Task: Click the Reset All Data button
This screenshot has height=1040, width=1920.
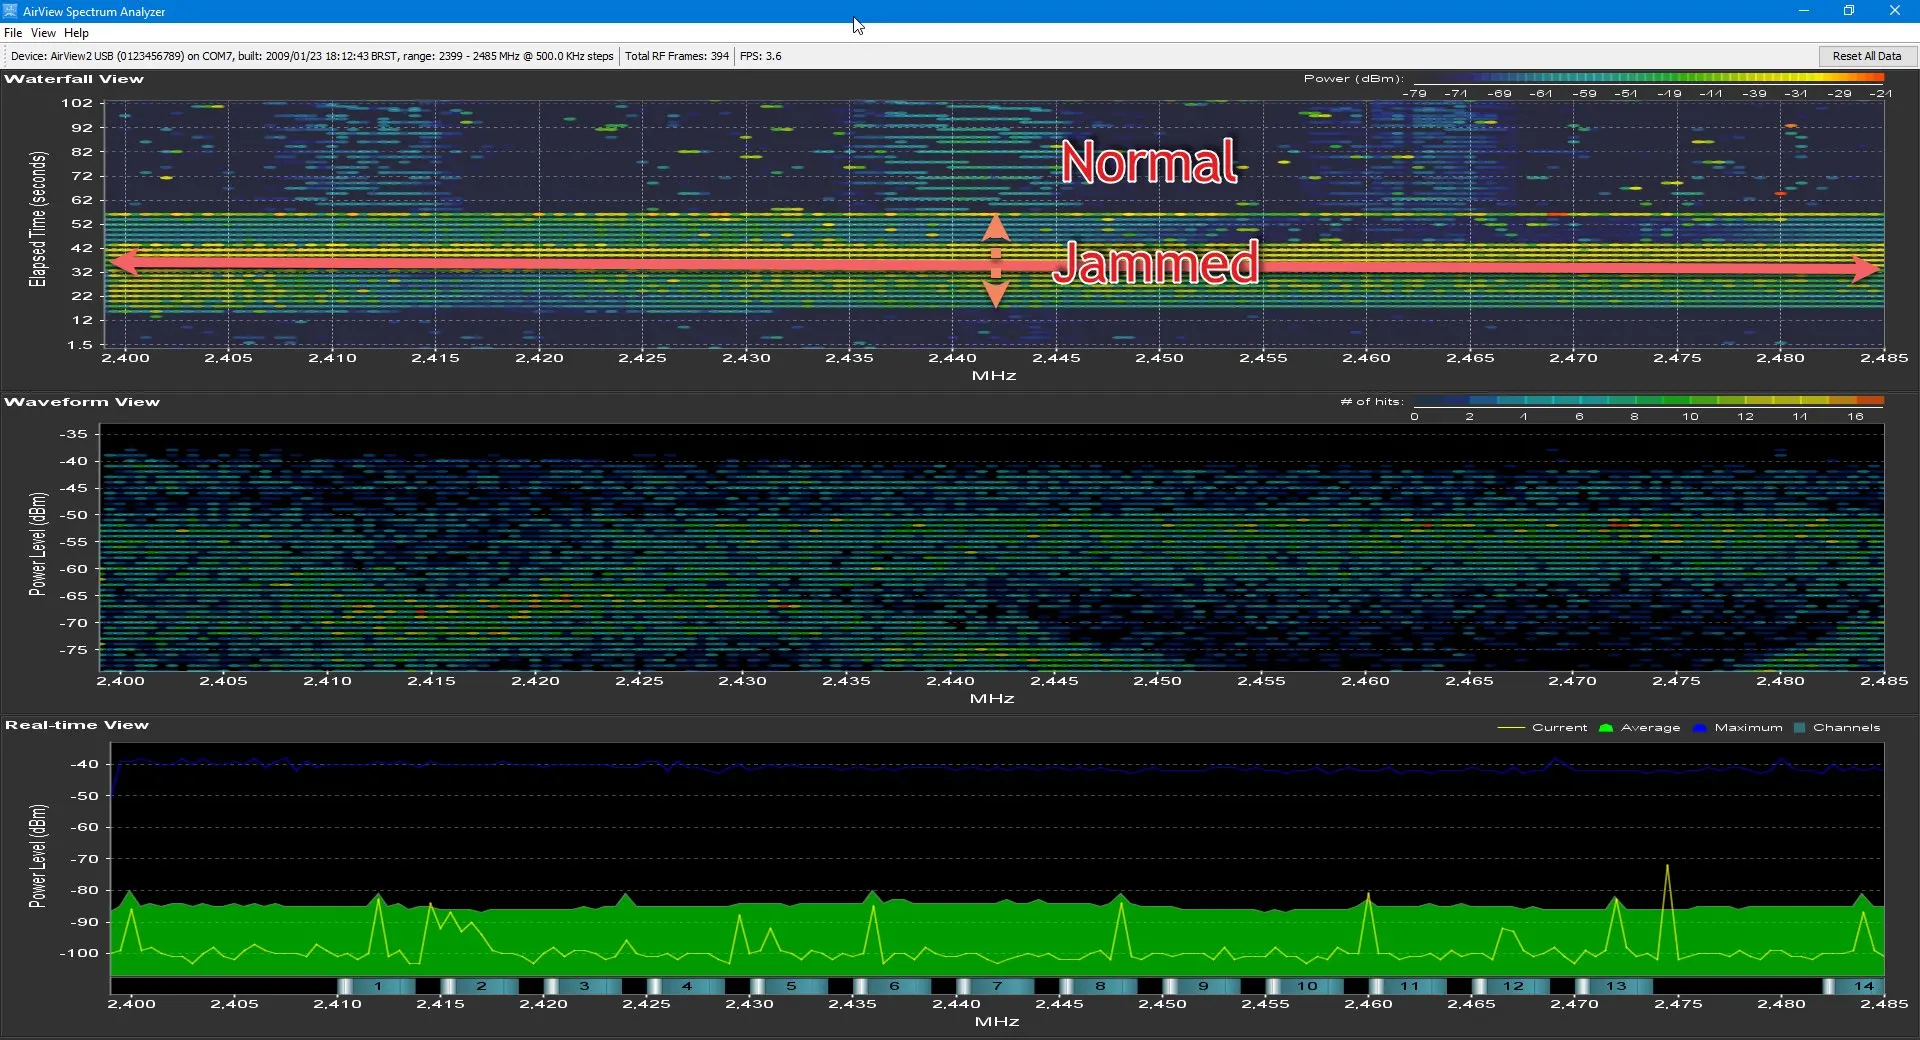Action: pyautogui.click(x=1866, y=56)
